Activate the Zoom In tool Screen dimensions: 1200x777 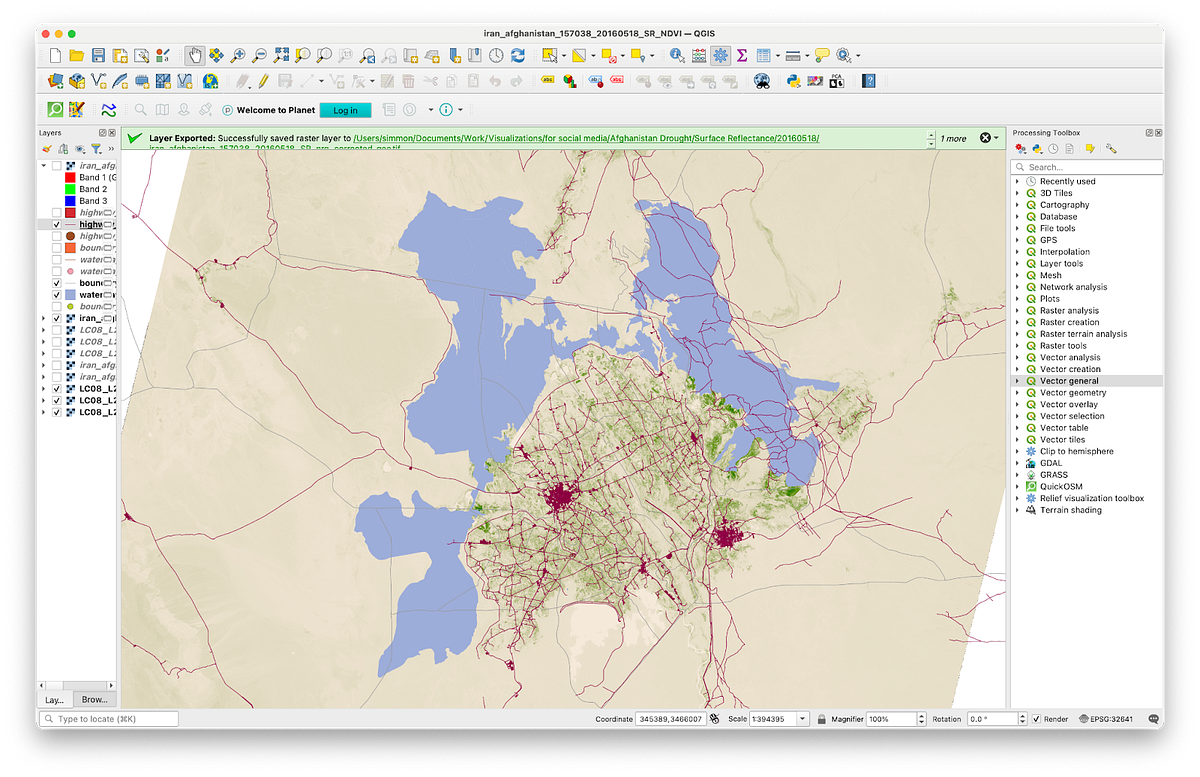(x=236, y=55)
